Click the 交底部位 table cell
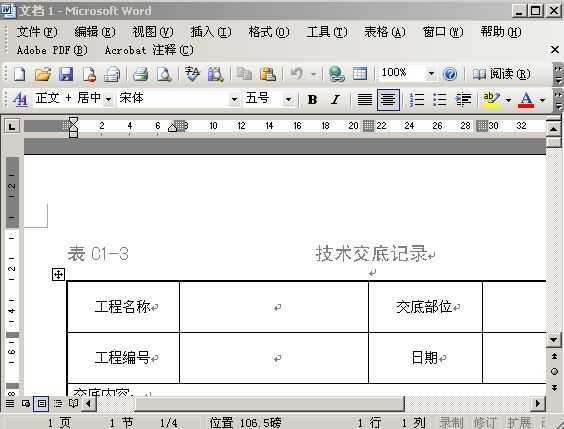The height and width of the screenshot is (429, 564). (x=425, y=307)
